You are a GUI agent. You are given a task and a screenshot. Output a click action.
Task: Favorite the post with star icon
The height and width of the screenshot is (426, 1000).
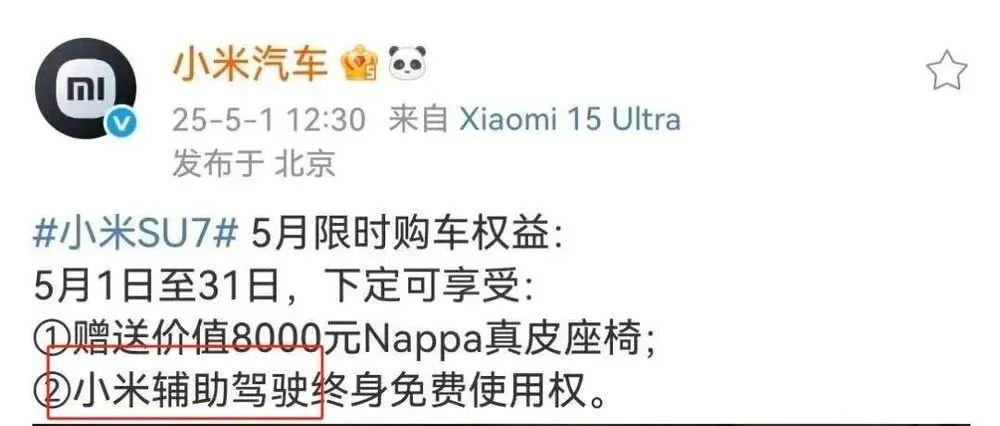point(946,71)
